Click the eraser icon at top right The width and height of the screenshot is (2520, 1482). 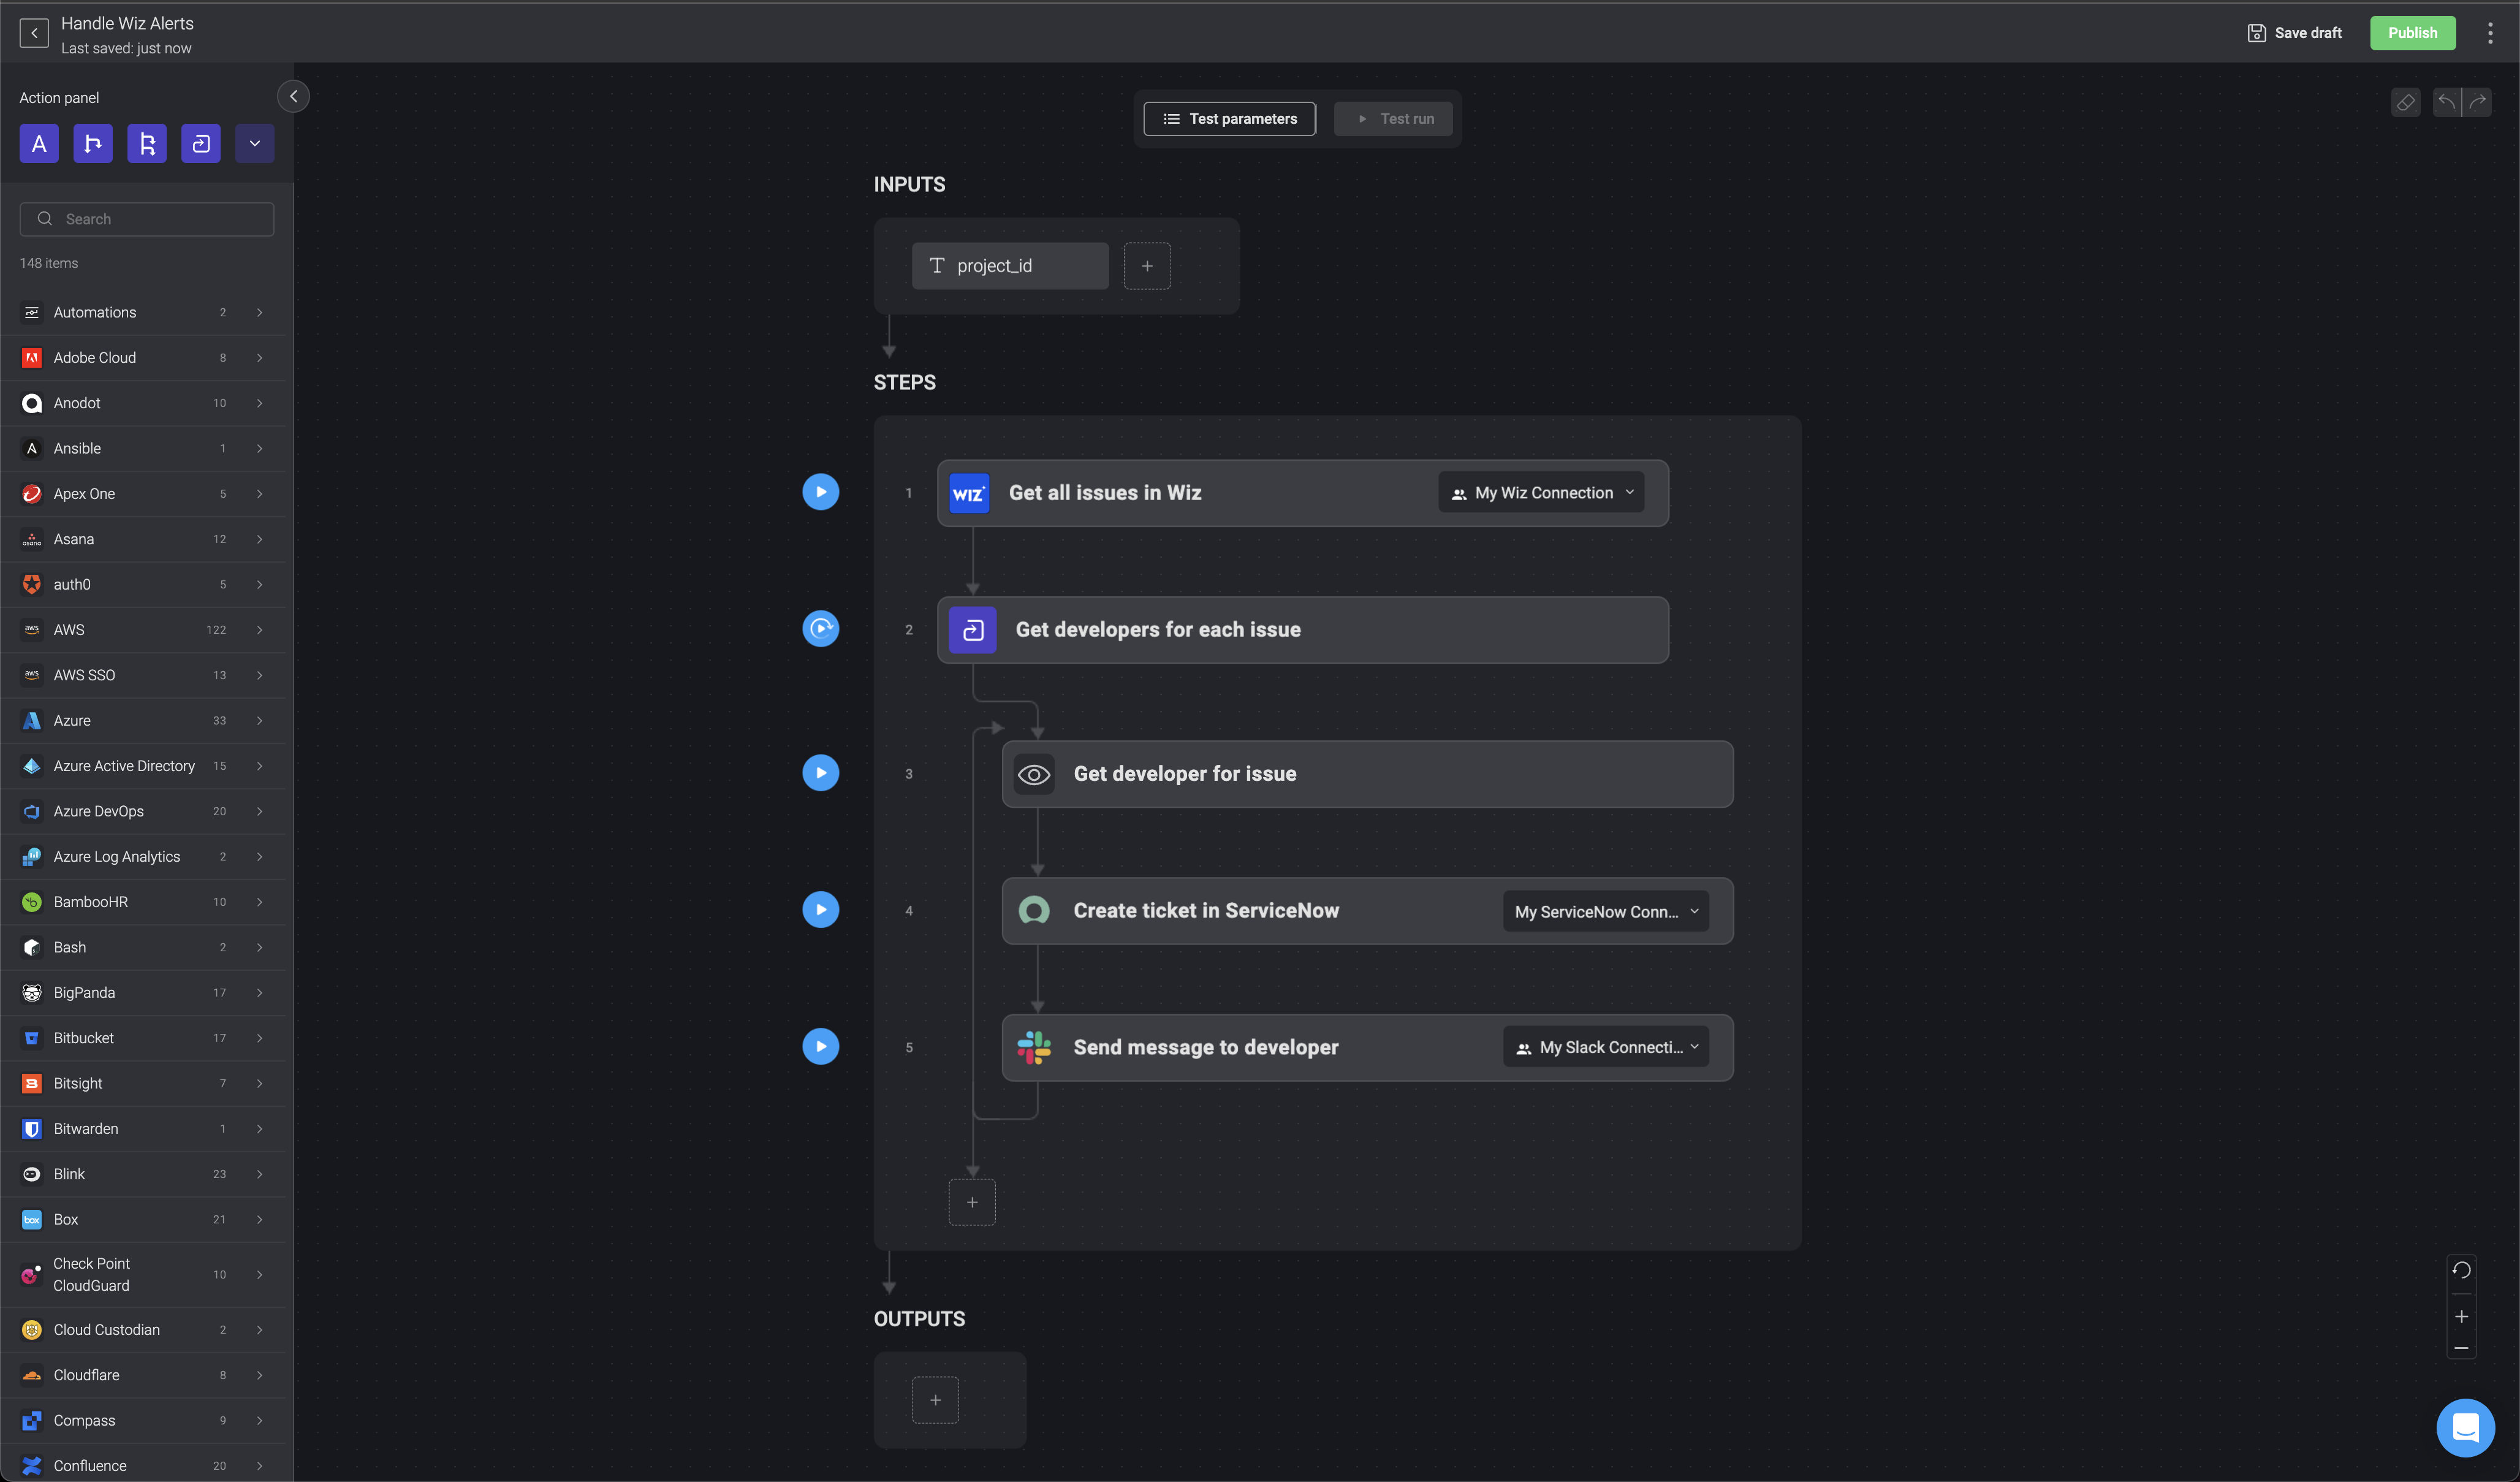(x=2405, y=102)
